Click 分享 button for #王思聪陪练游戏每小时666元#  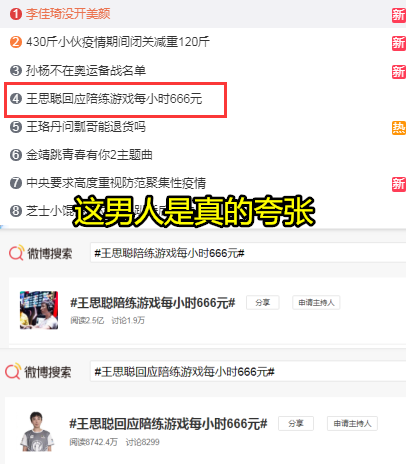[263, 302]
